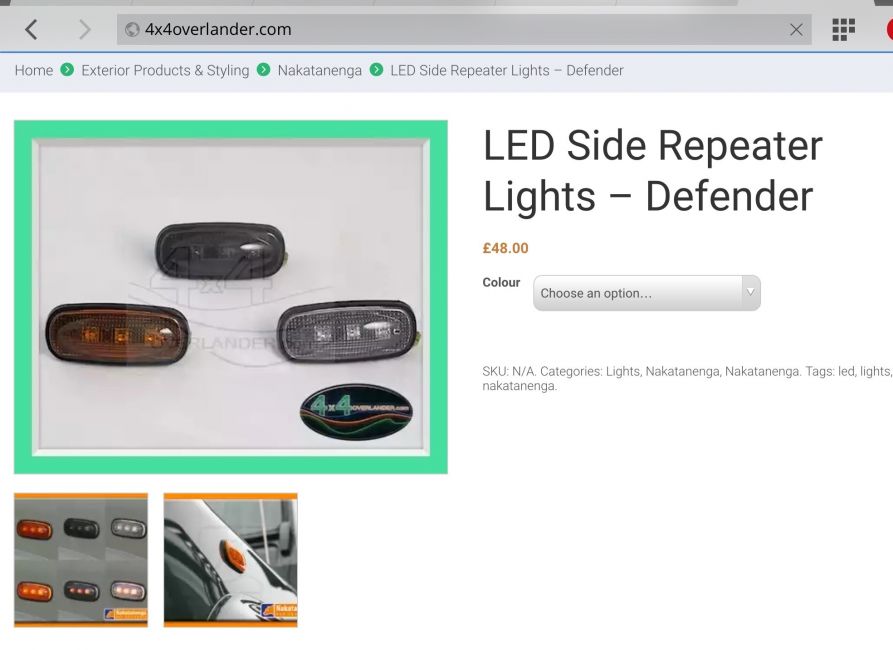Click the led tag link
Screen dimensions: 893x650
click(846, 371)
